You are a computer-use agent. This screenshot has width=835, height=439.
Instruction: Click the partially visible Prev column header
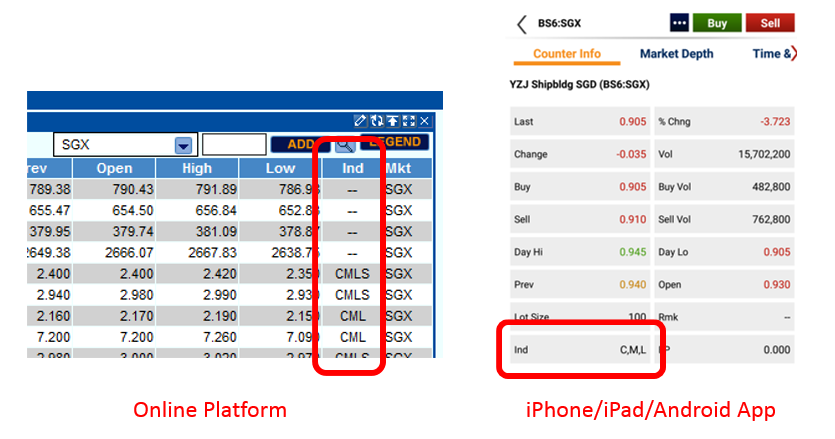[49, 168]
